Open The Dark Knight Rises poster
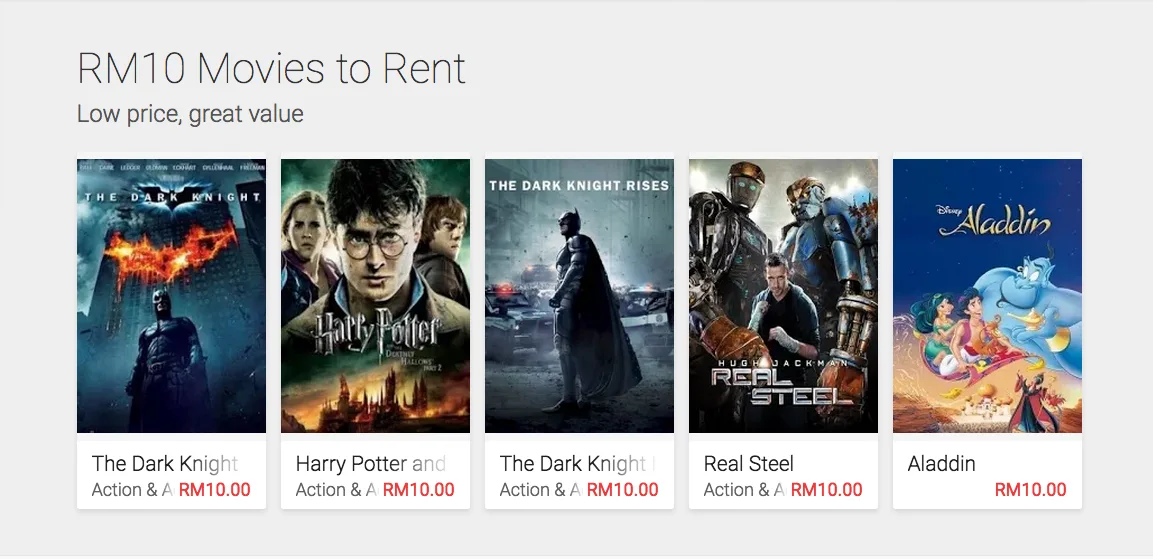This screenshot has width=1153, height=559. (x=579, y=295)
